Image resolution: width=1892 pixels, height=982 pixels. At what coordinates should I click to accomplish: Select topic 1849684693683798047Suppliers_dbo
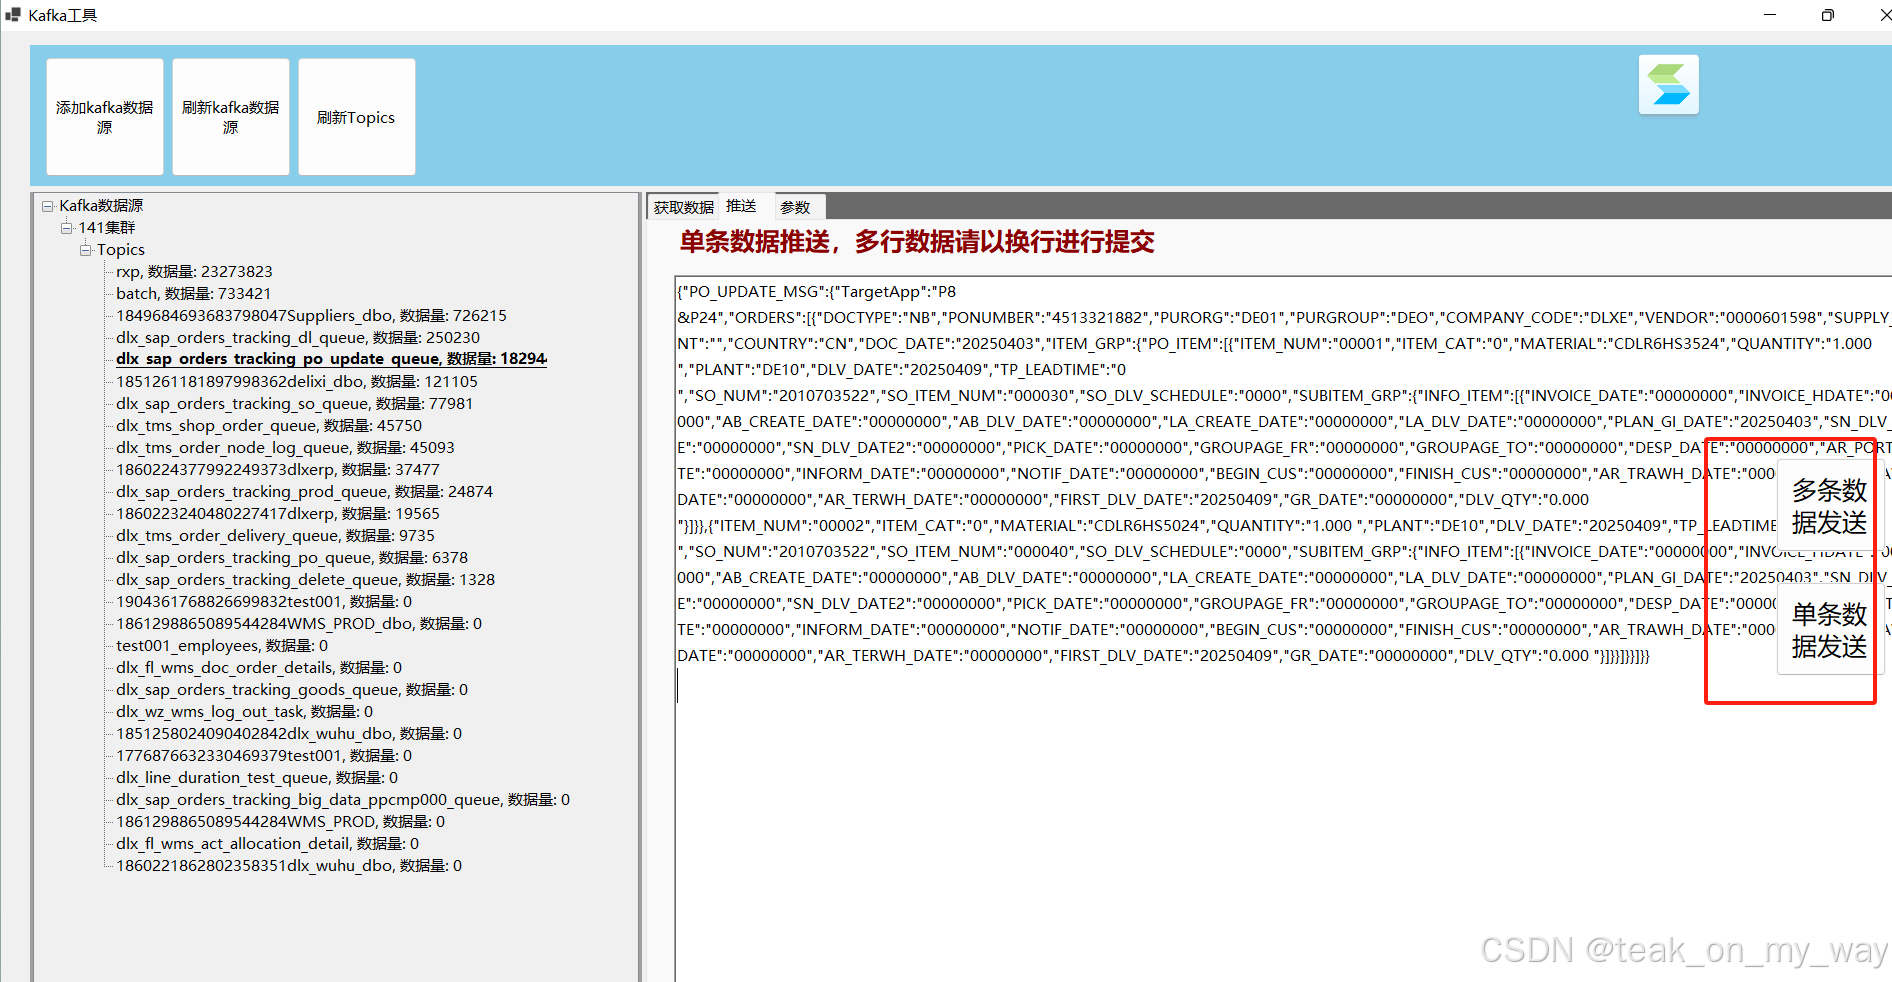tap(311, 316)
